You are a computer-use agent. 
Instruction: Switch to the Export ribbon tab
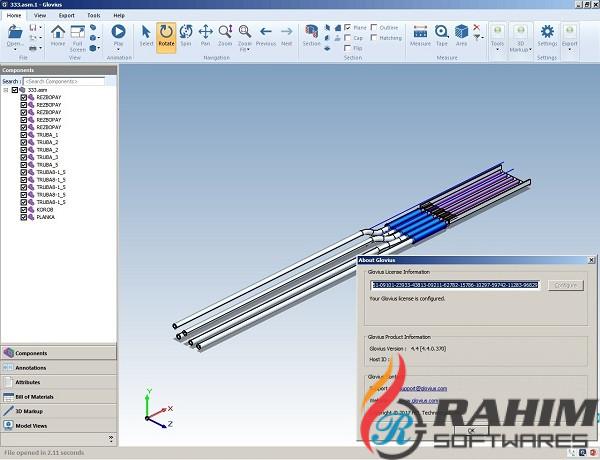tap(67, 15)
